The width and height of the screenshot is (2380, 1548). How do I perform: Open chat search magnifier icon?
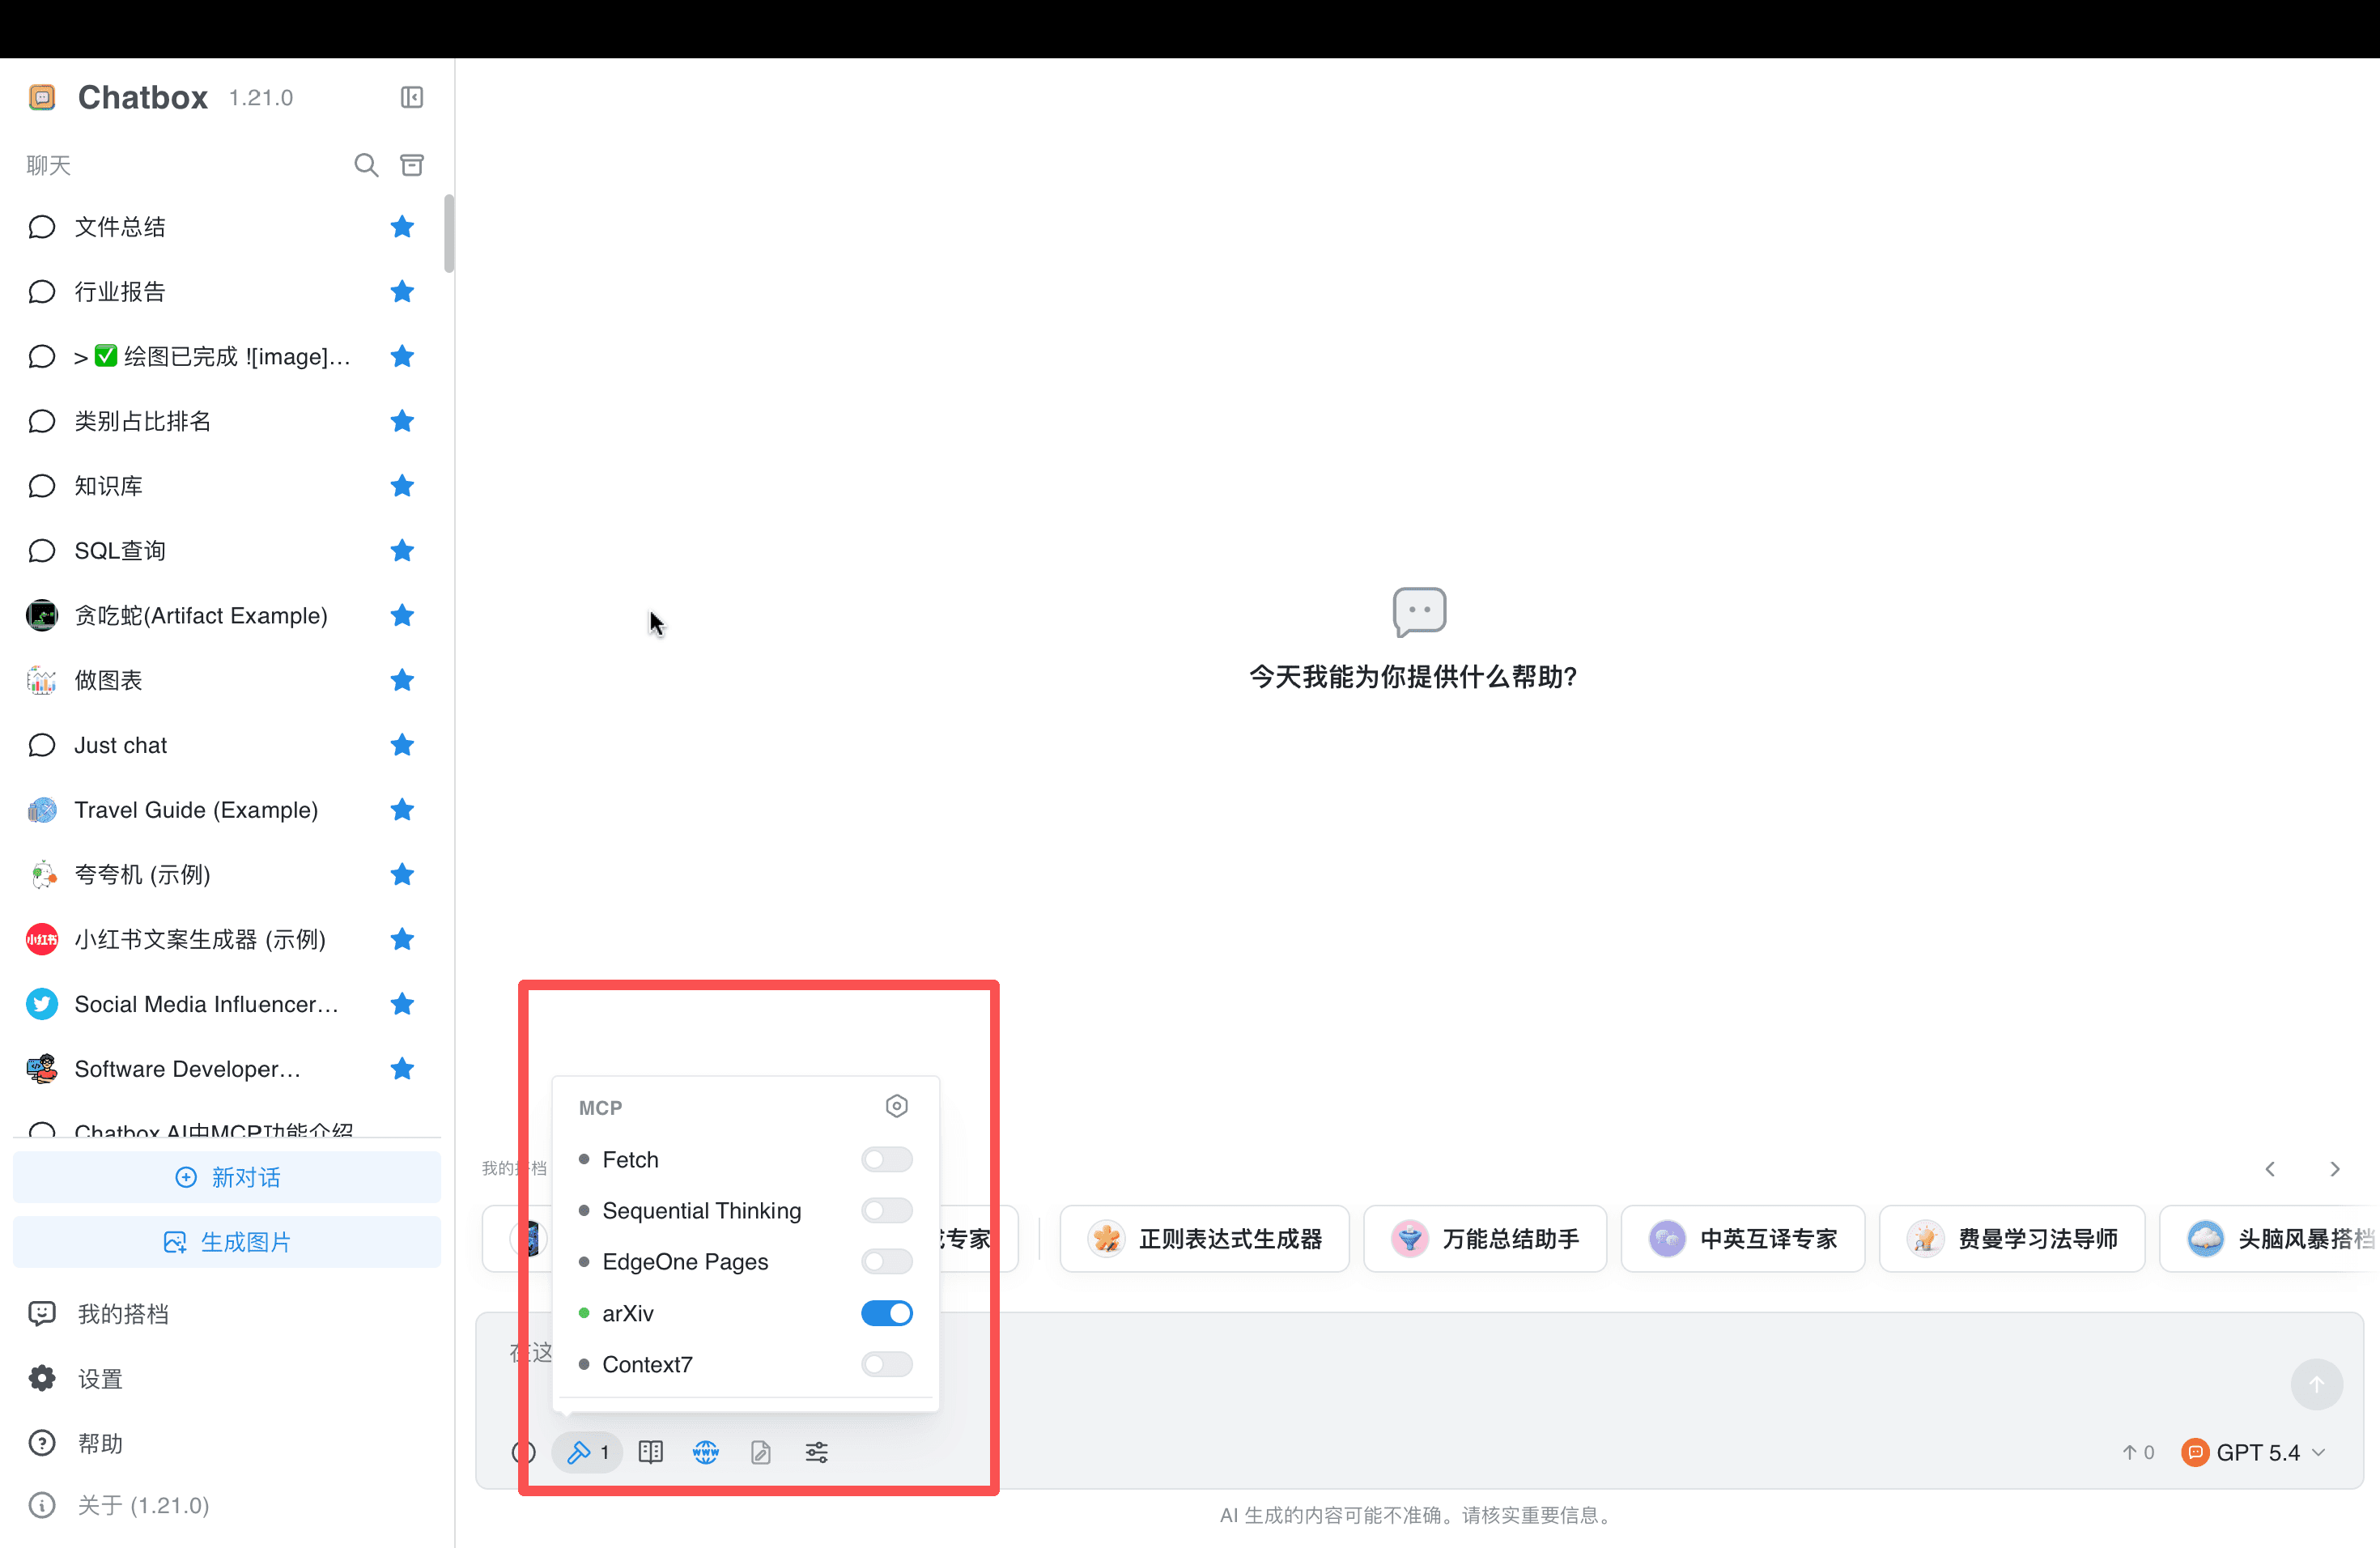[366, 165]
